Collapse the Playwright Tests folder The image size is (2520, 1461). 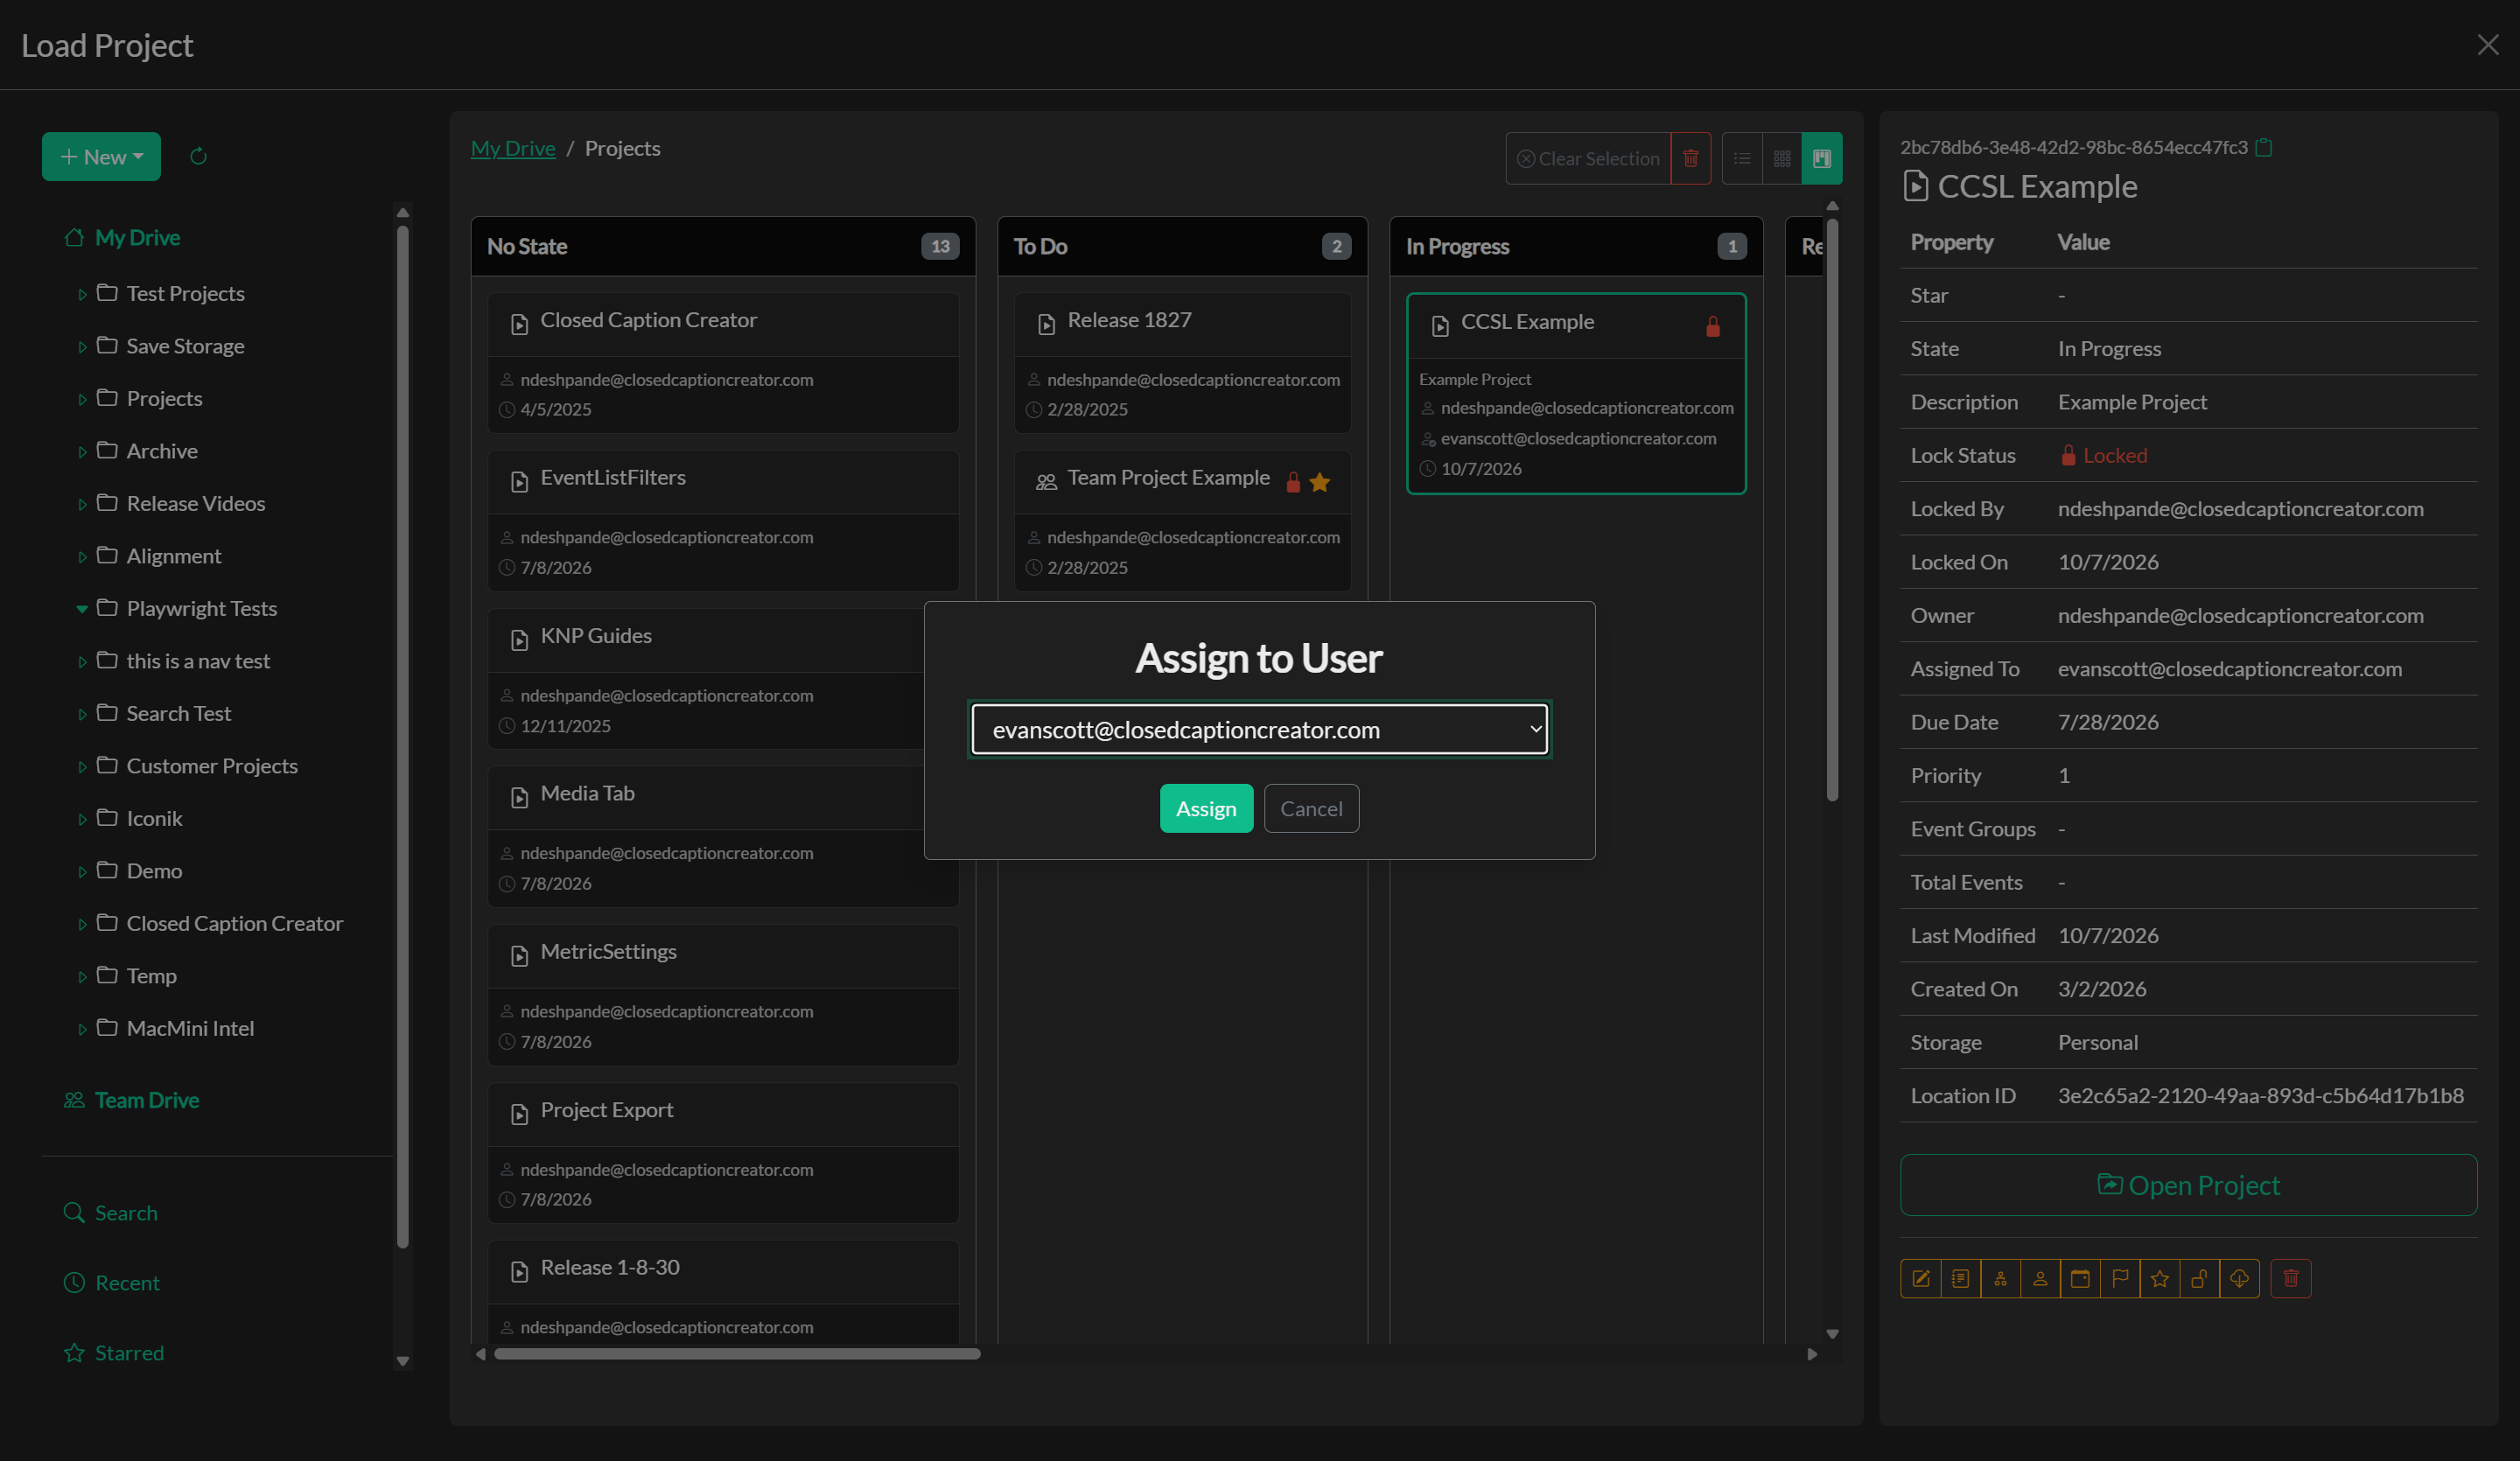pyautogui.click(x=82, y=609)
